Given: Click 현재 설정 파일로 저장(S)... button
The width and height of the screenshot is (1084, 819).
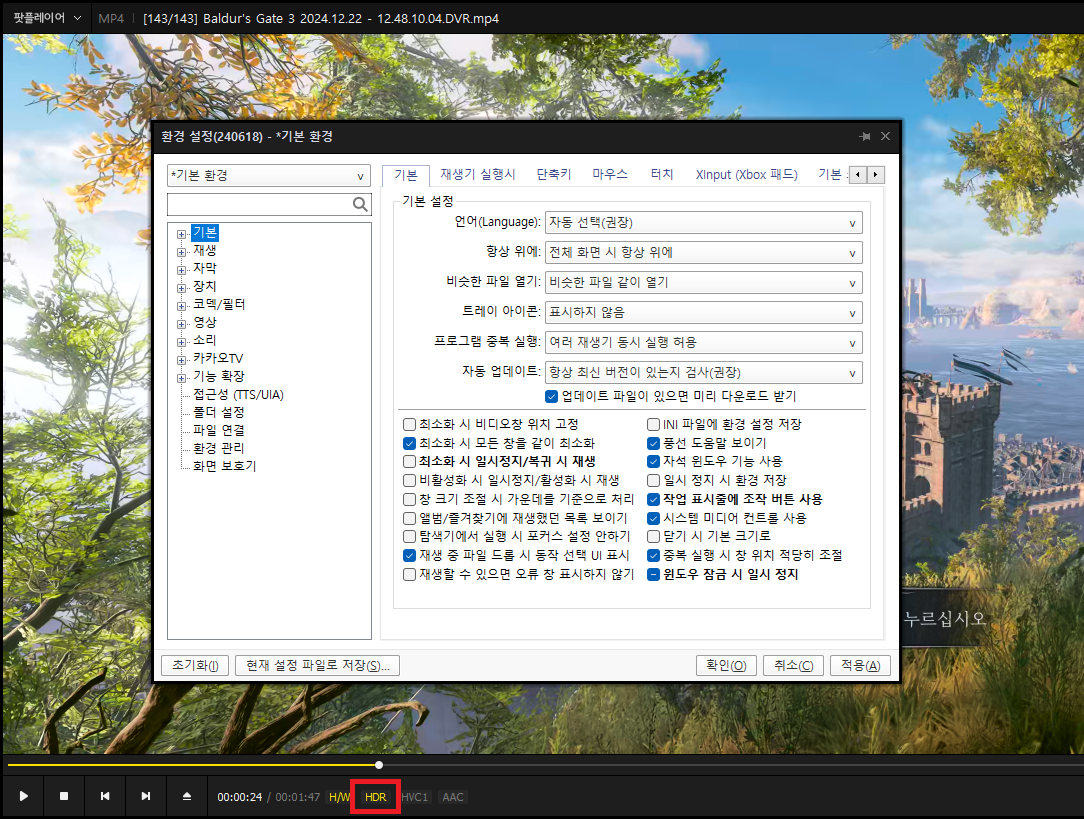Looking at the screenshot, I should pyautogui.click(x=317, y=666).
